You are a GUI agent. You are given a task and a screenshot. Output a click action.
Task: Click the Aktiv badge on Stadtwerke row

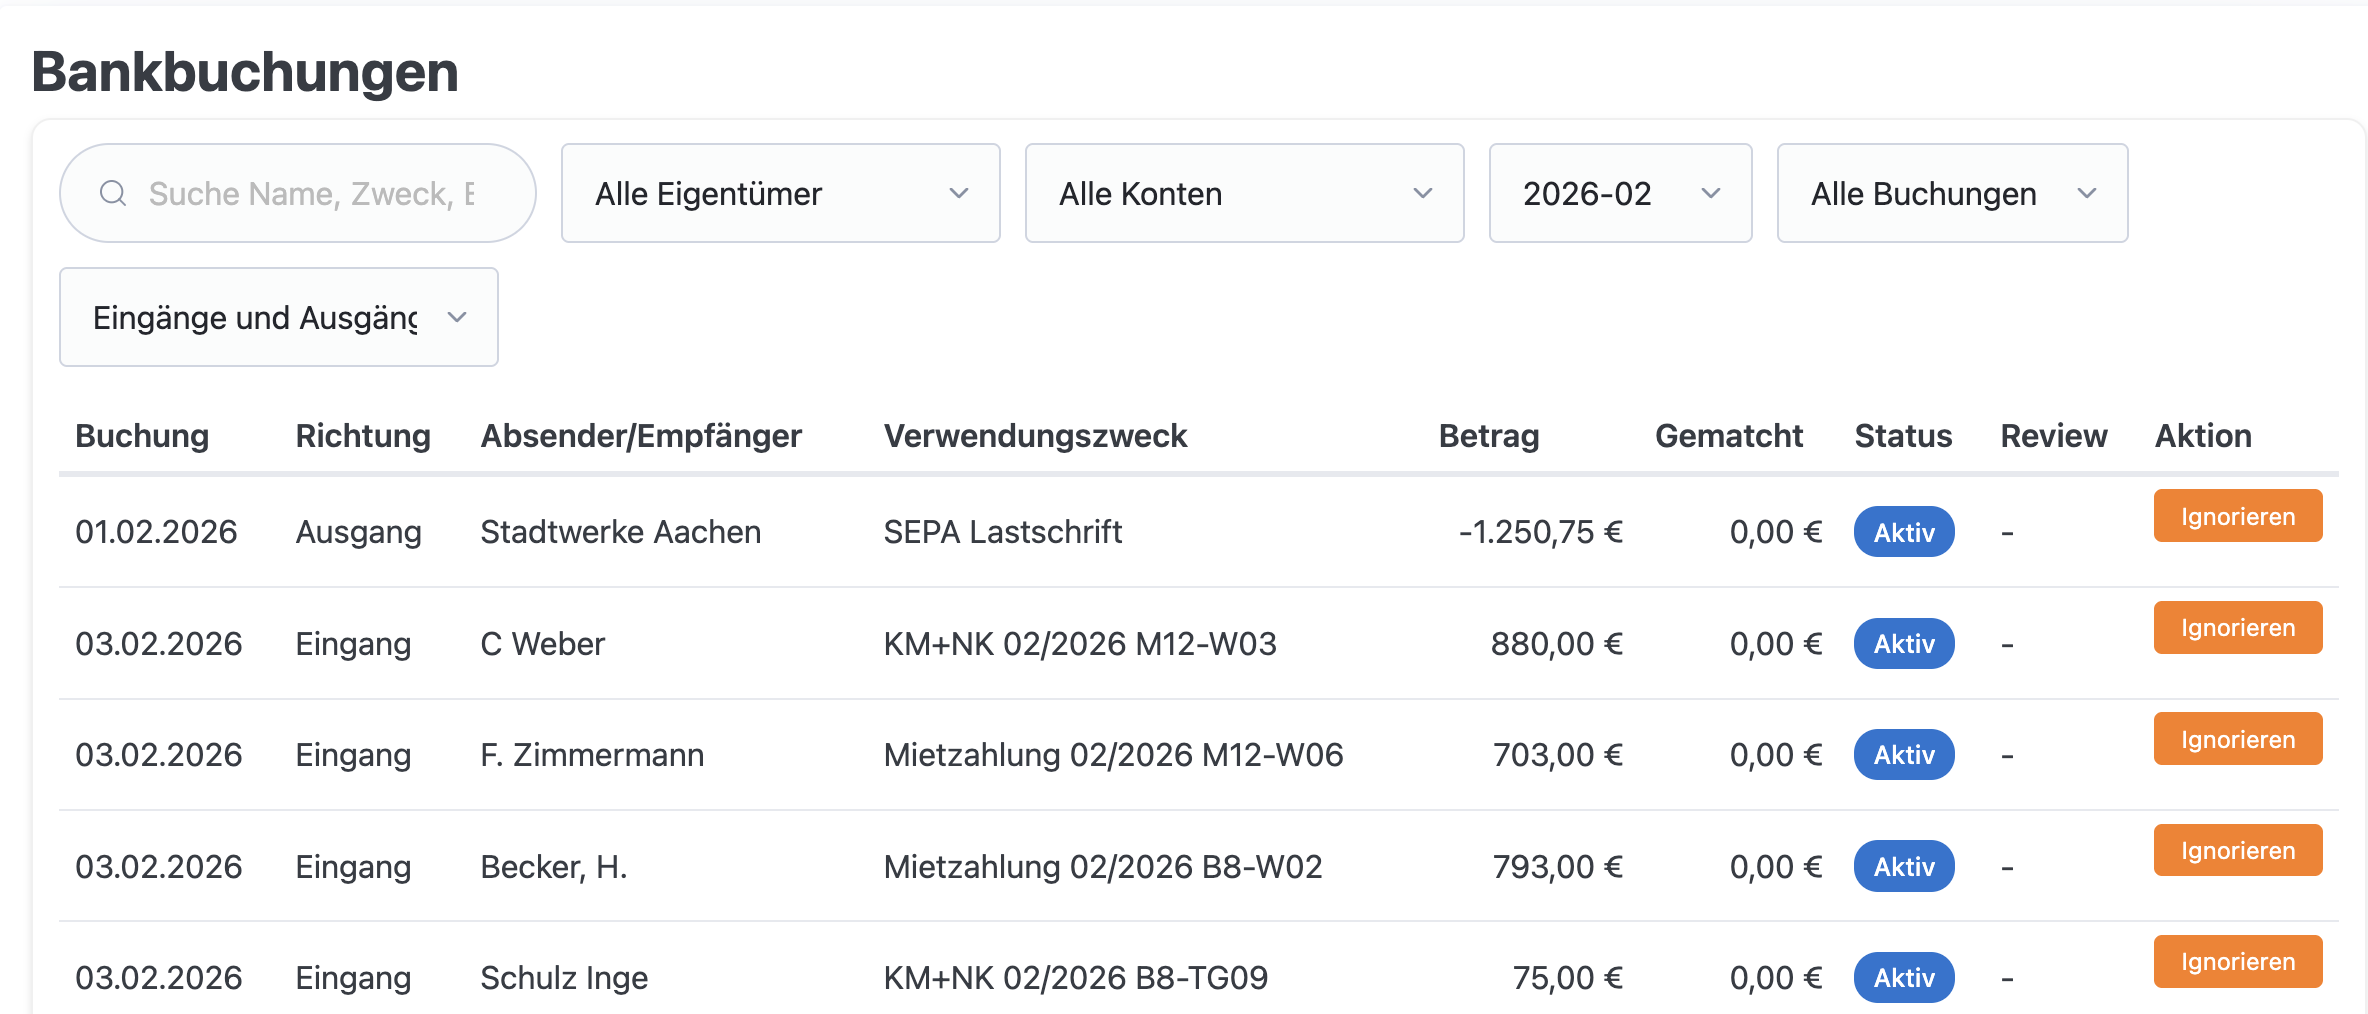1903,532
